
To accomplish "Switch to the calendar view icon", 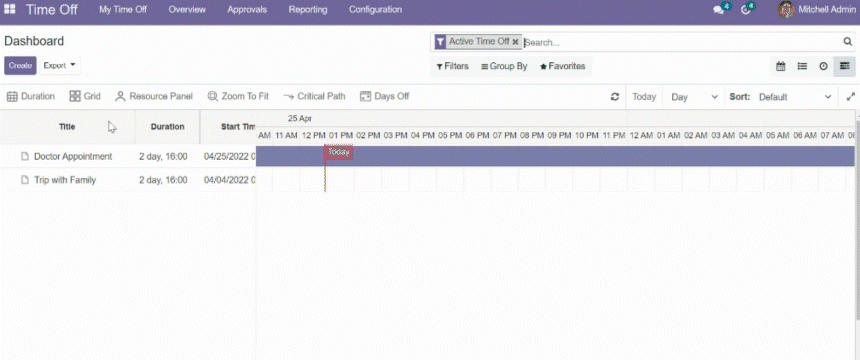I will pos(780,66).
